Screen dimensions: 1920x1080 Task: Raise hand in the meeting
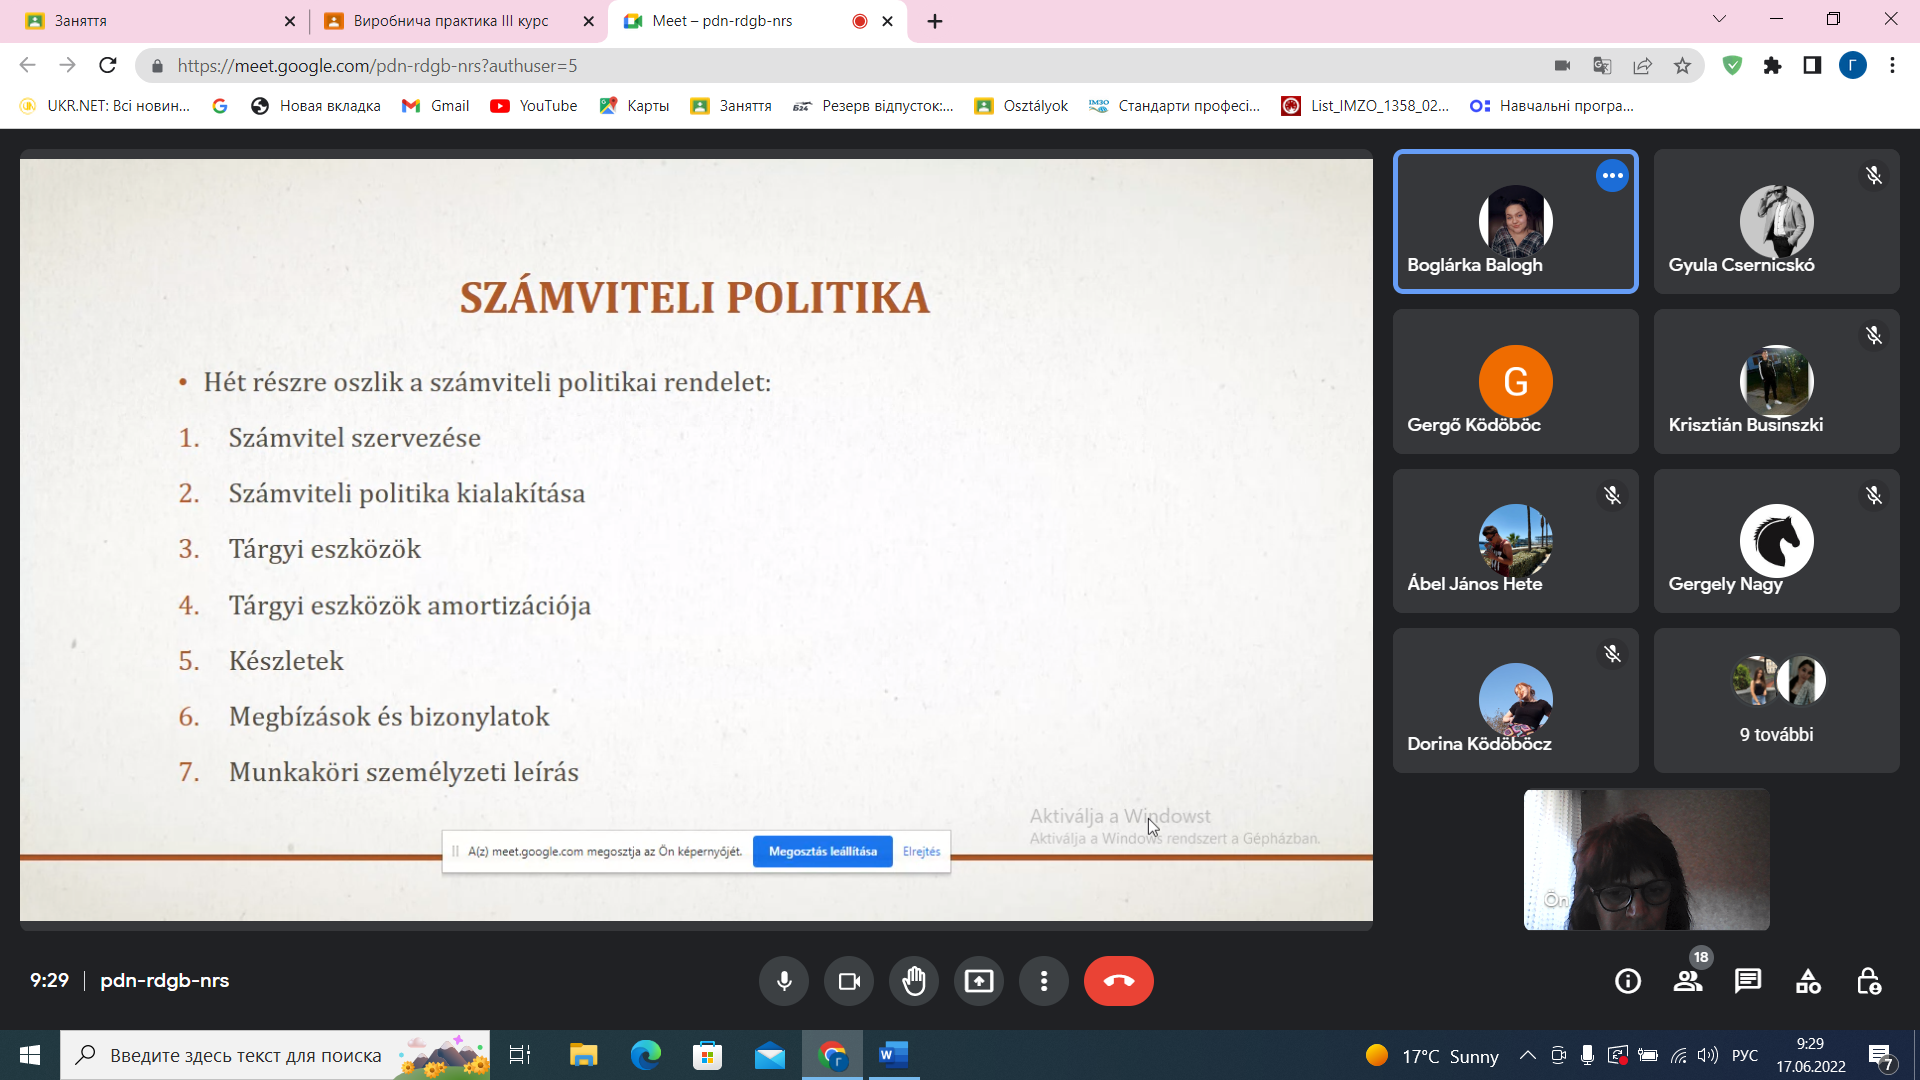(x=913, y=981)
